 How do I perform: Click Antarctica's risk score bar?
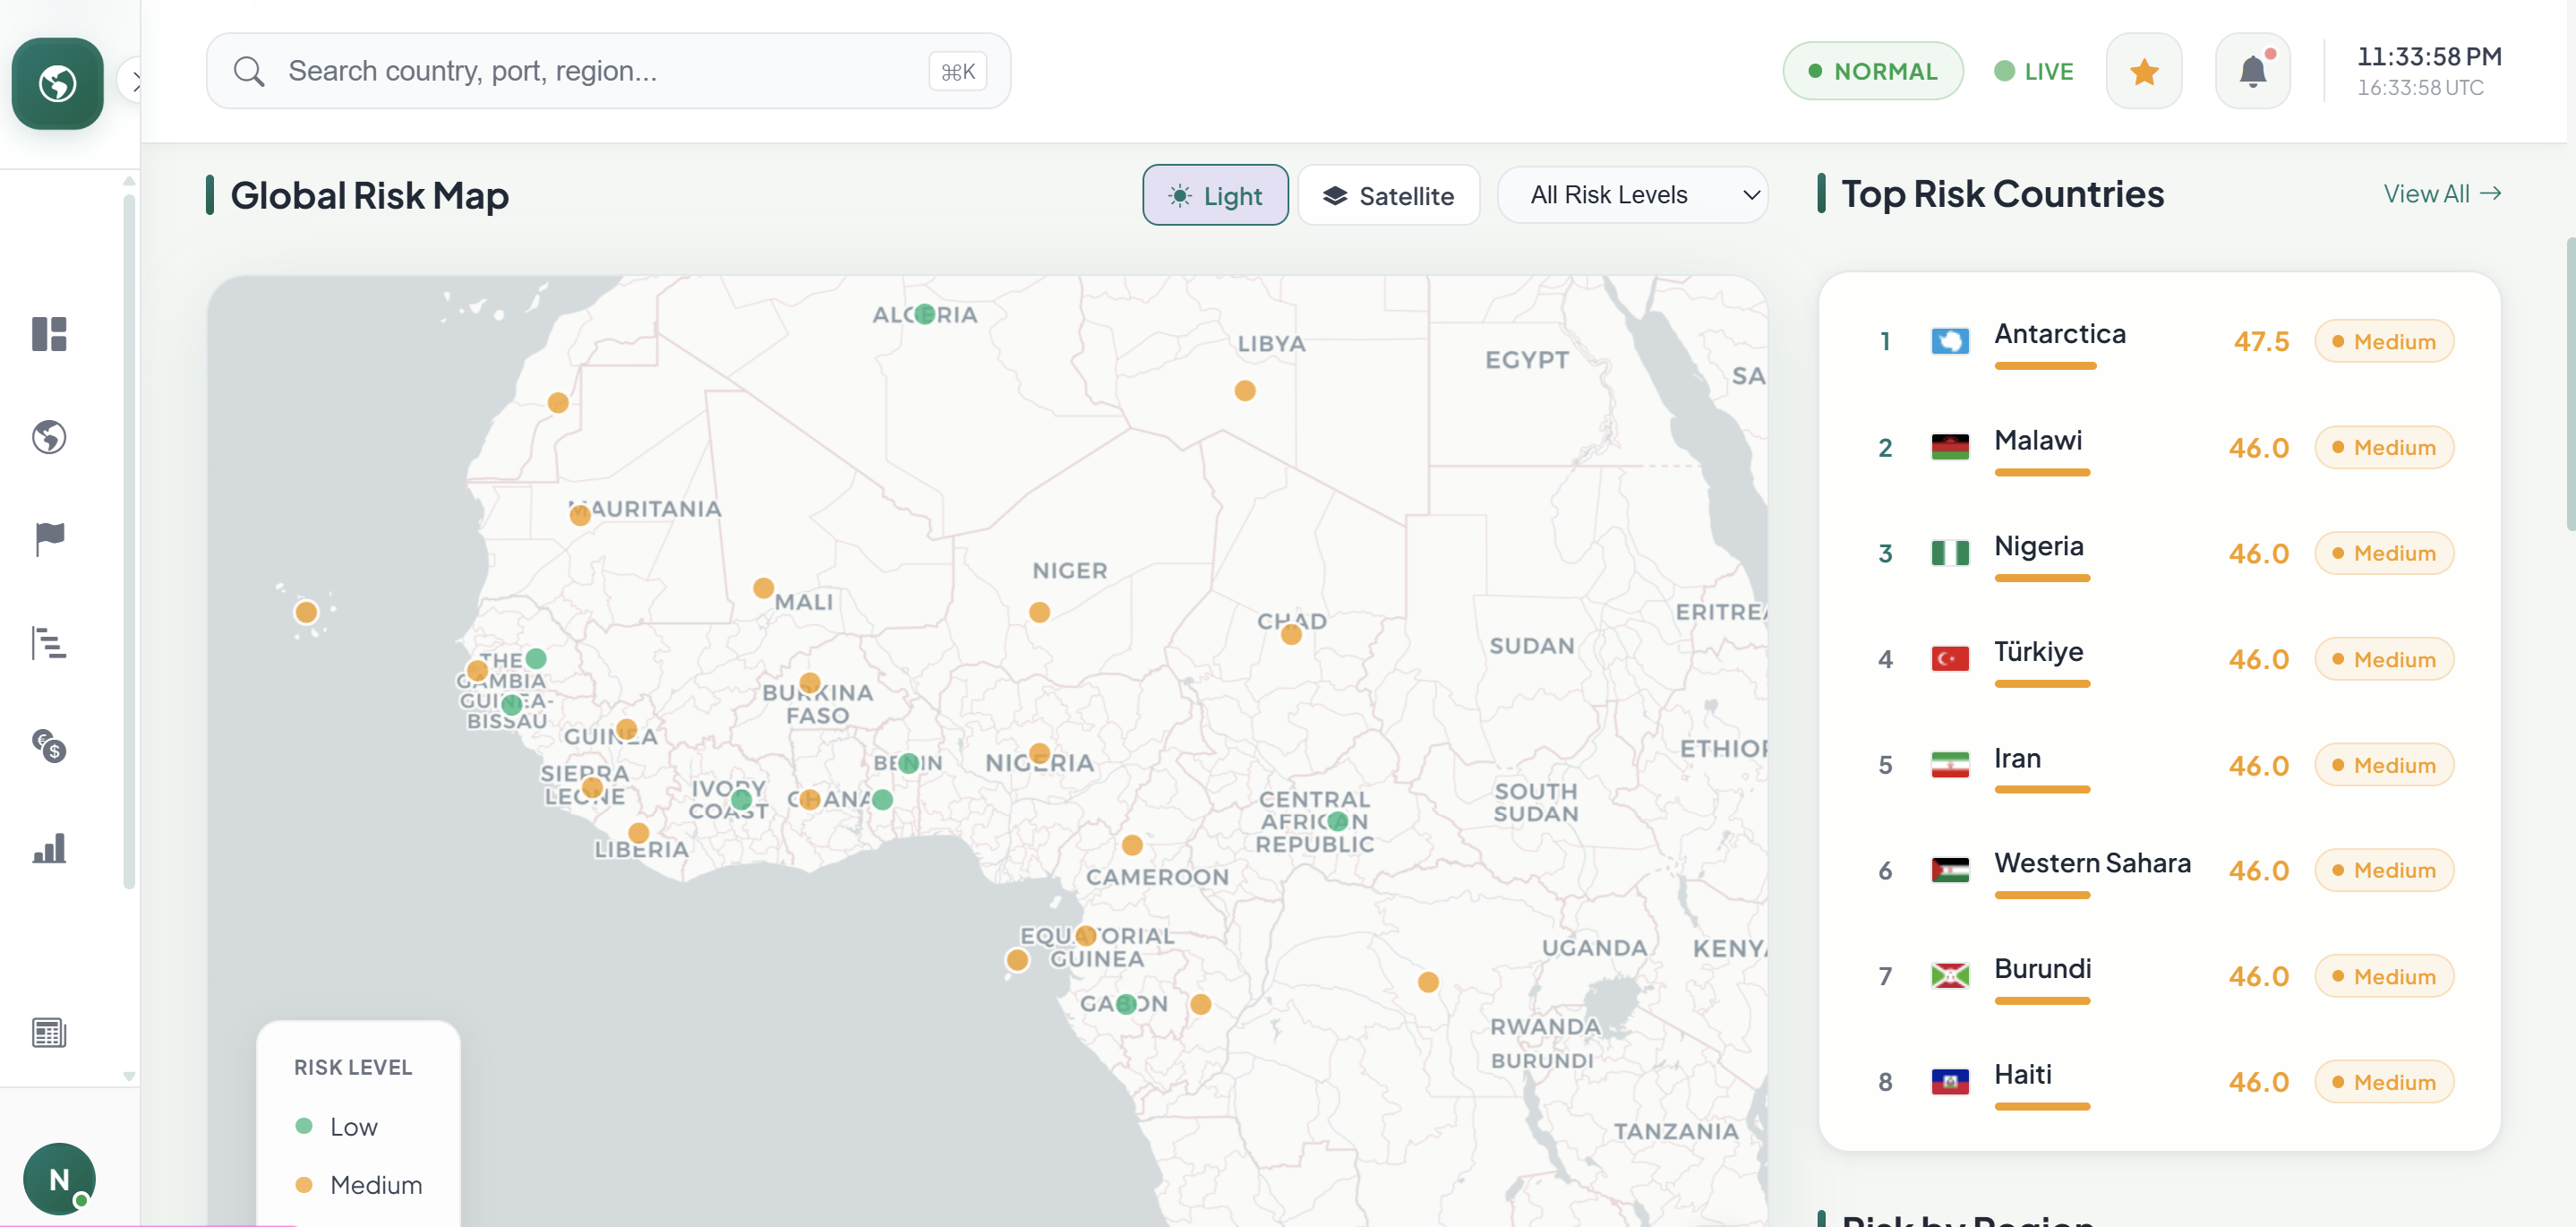pos(2044,366)
